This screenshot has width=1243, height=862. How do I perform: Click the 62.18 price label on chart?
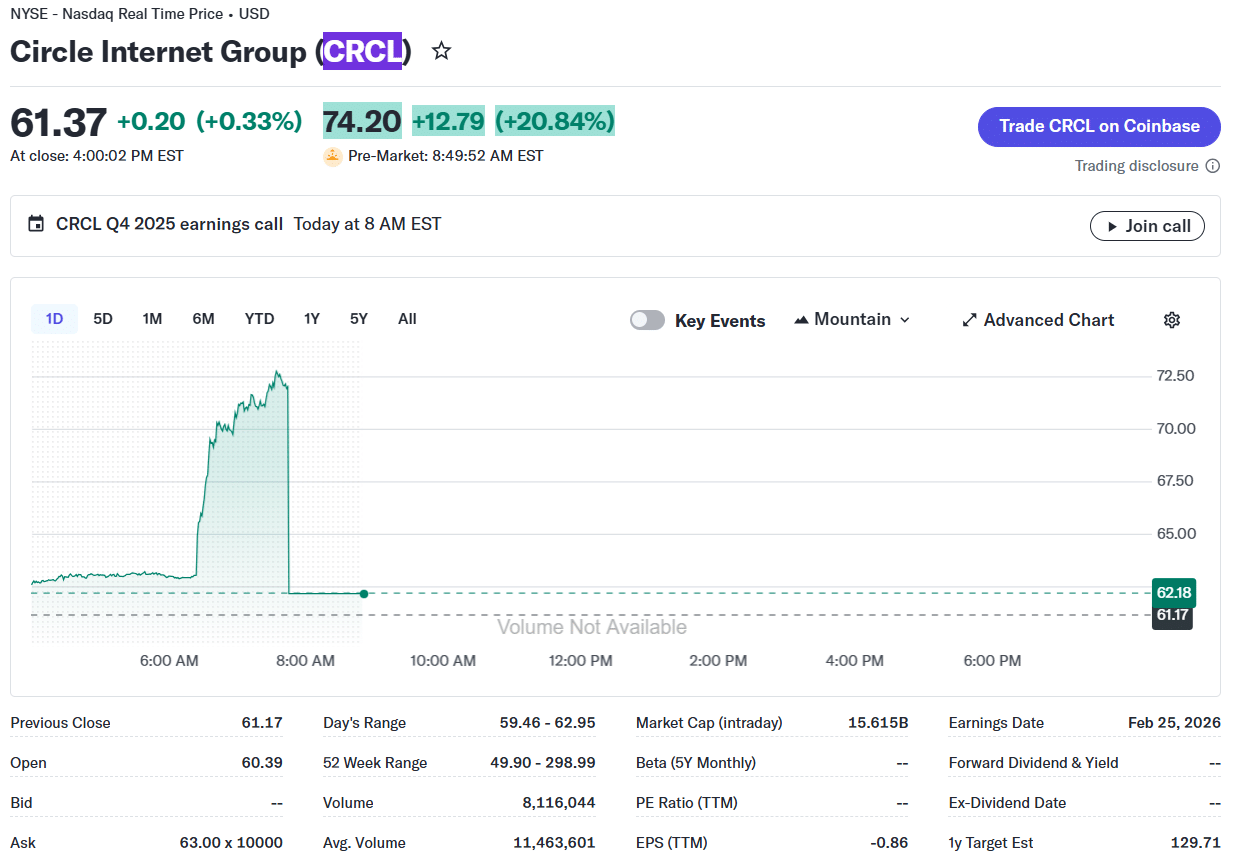click(x=1173, y=592)
